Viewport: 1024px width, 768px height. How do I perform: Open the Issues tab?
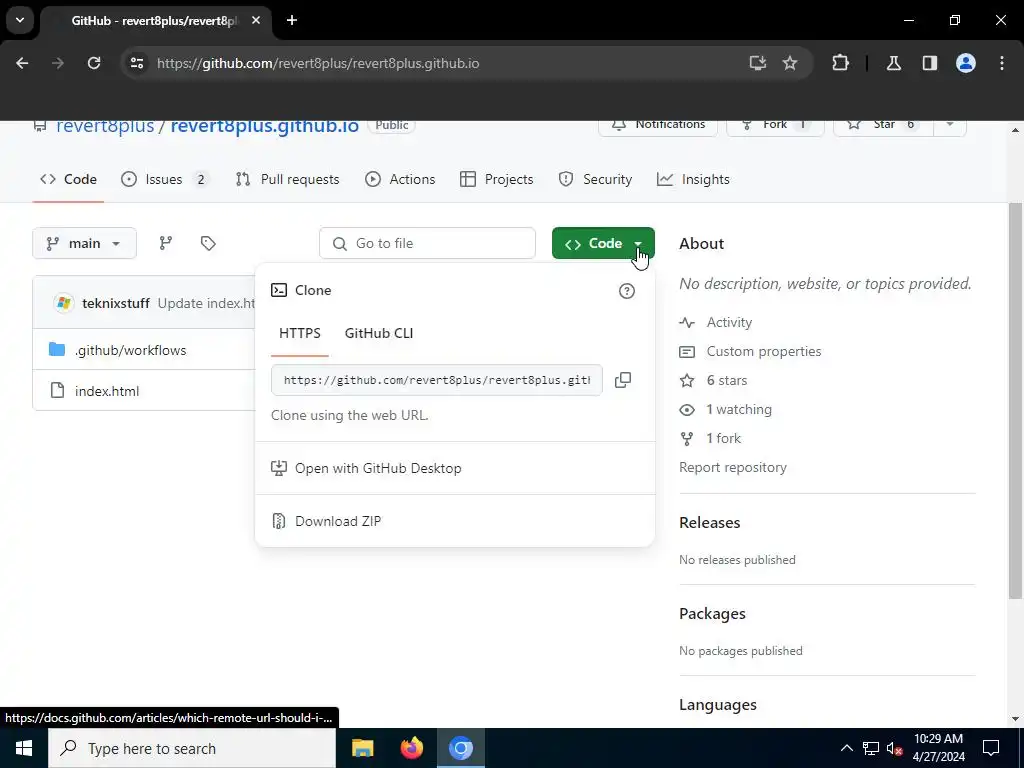pyautogui.click(x=164, y=180)
